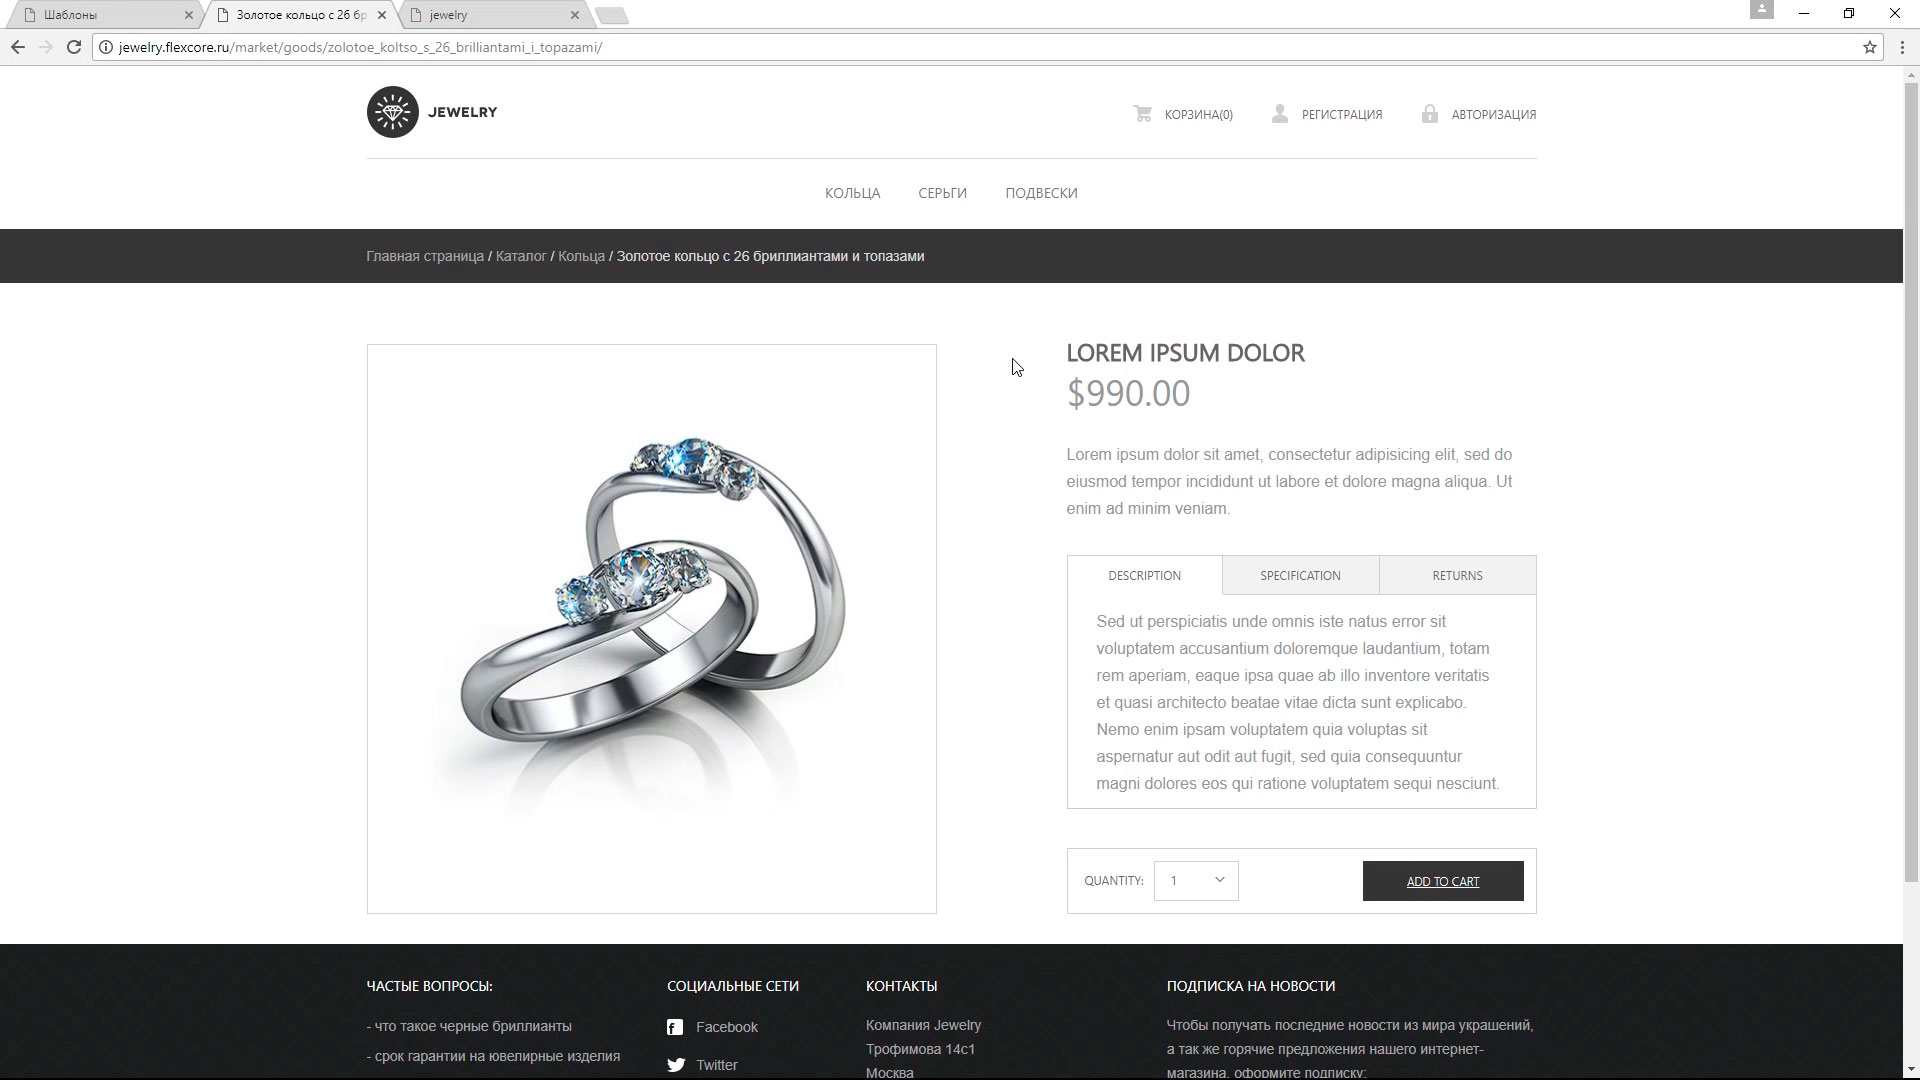
Task: Go back with browser back arrow
Action: pyautogui.click(x=18, y=47)
